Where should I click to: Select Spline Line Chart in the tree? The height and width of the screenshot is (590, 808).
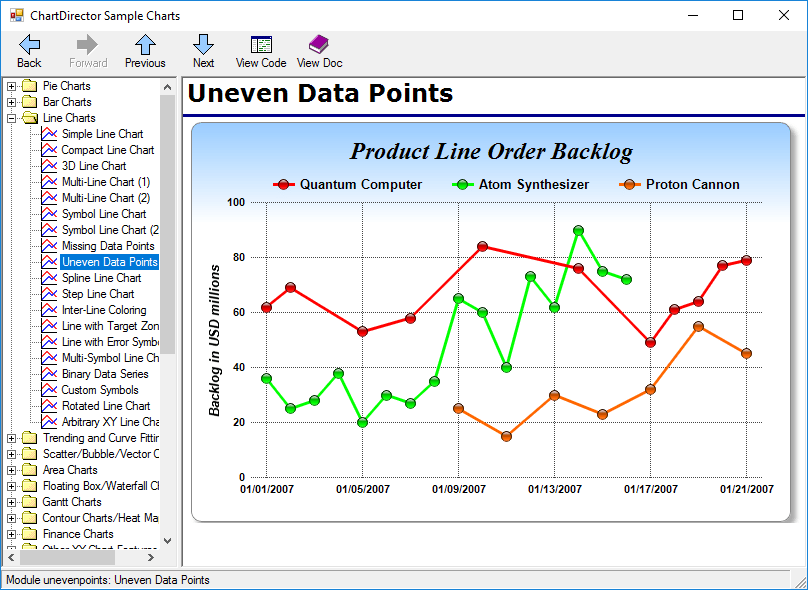click(101, 278)
